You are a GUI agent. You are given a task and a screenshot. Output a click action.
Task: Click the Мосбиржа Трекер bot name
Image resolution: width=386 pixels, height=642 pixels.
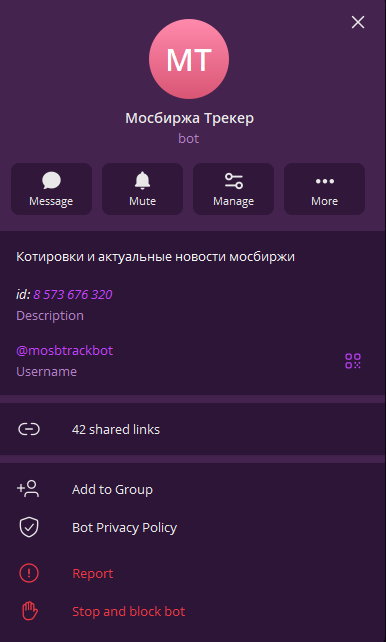[190, 118]
